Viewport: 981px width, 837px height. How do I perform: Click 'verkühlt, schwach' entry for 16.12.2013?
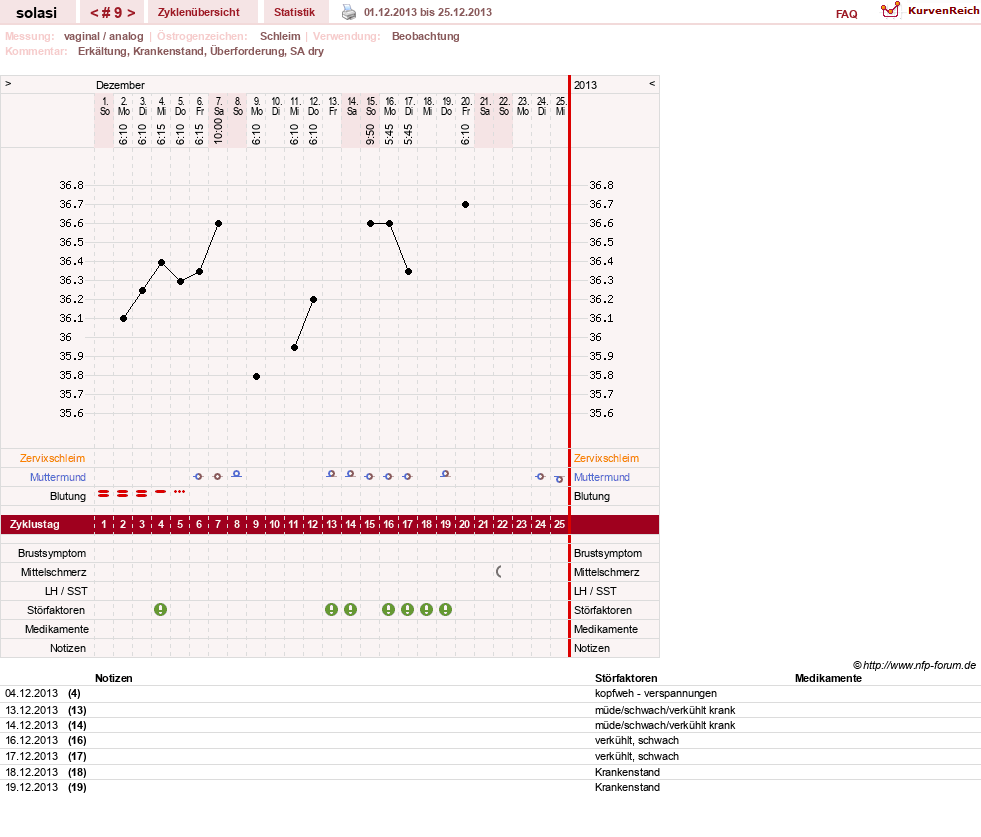tap(637, 740)
